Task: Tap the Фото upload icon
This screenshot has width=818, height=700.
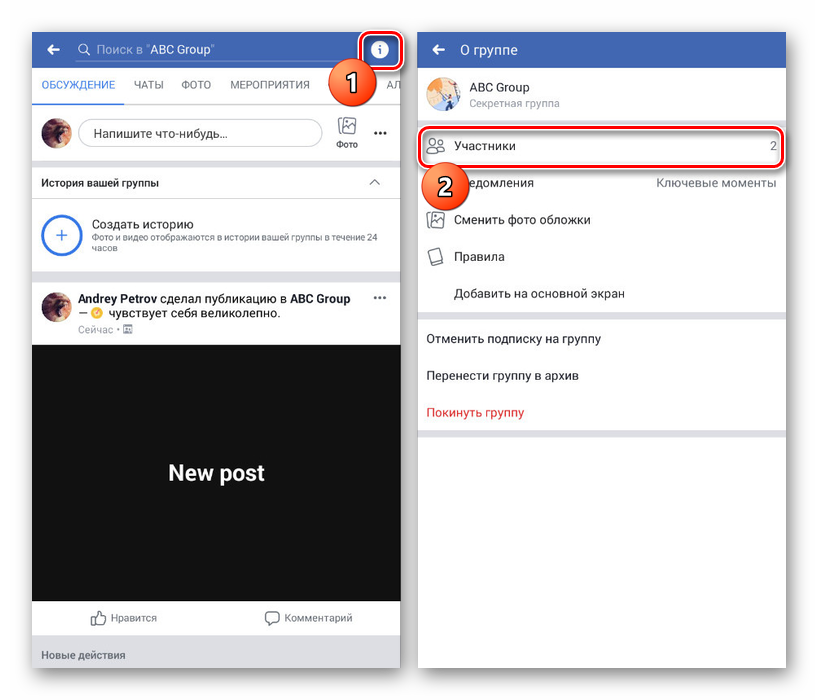Action: click(347, 132)
